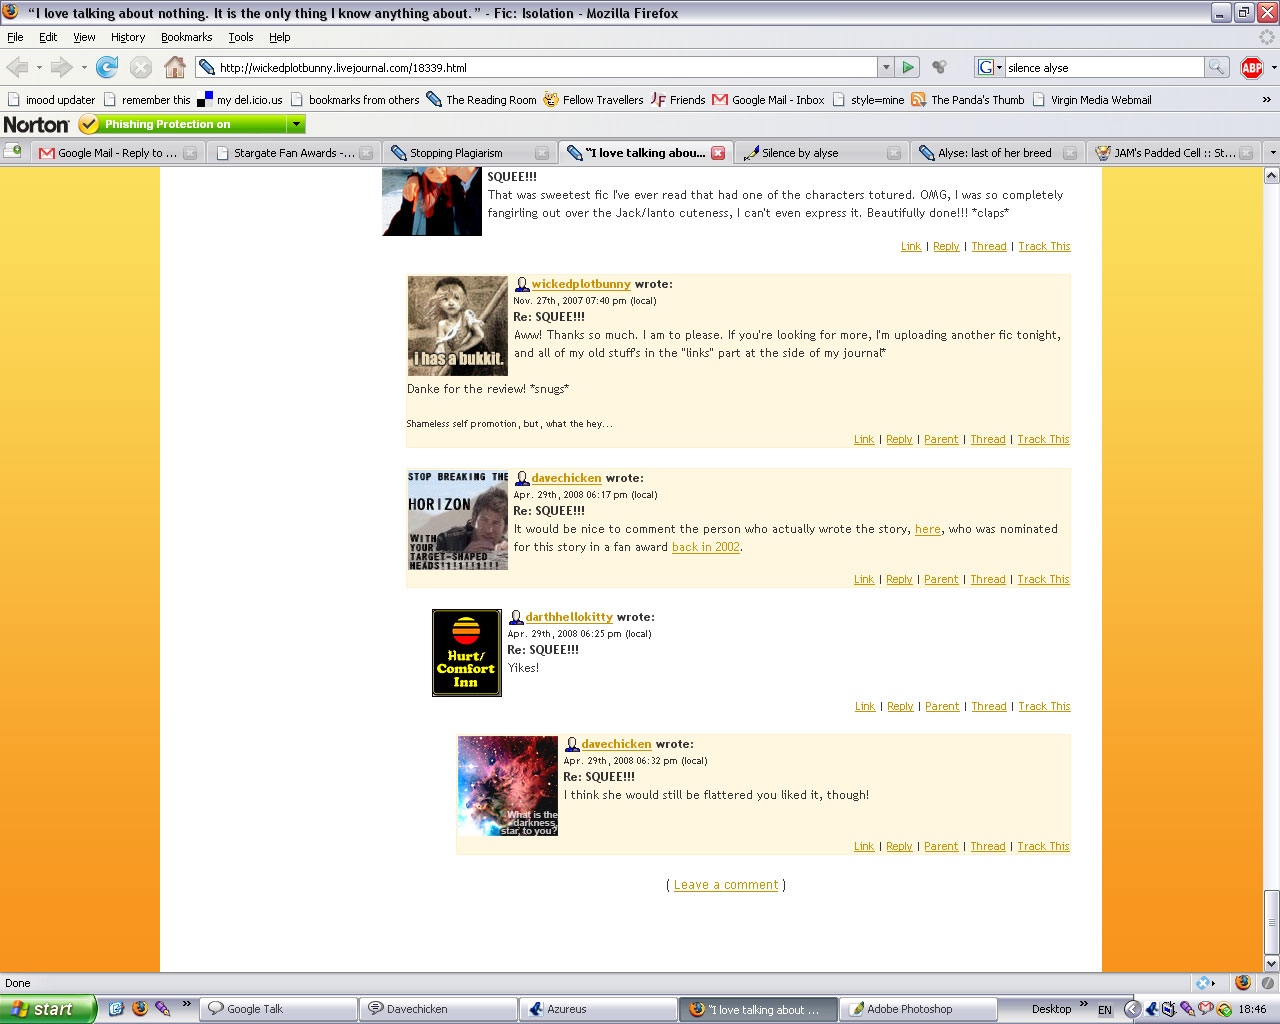Viewport: 1280px width, 1024px height.
Task: Click the Adblock Plus ABP icon
Action: pyautogui.click(x=1251, y=67)
